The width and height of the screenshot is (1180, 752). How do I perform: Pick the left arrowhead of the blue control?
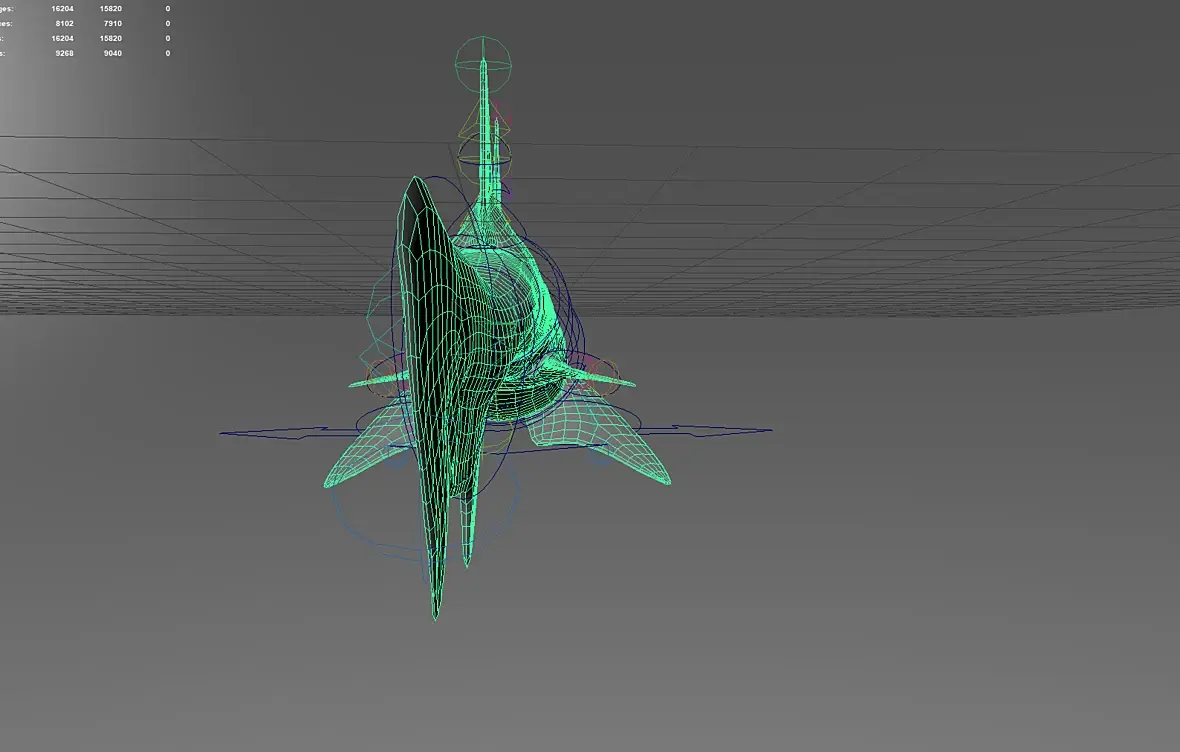pos(275,433)
